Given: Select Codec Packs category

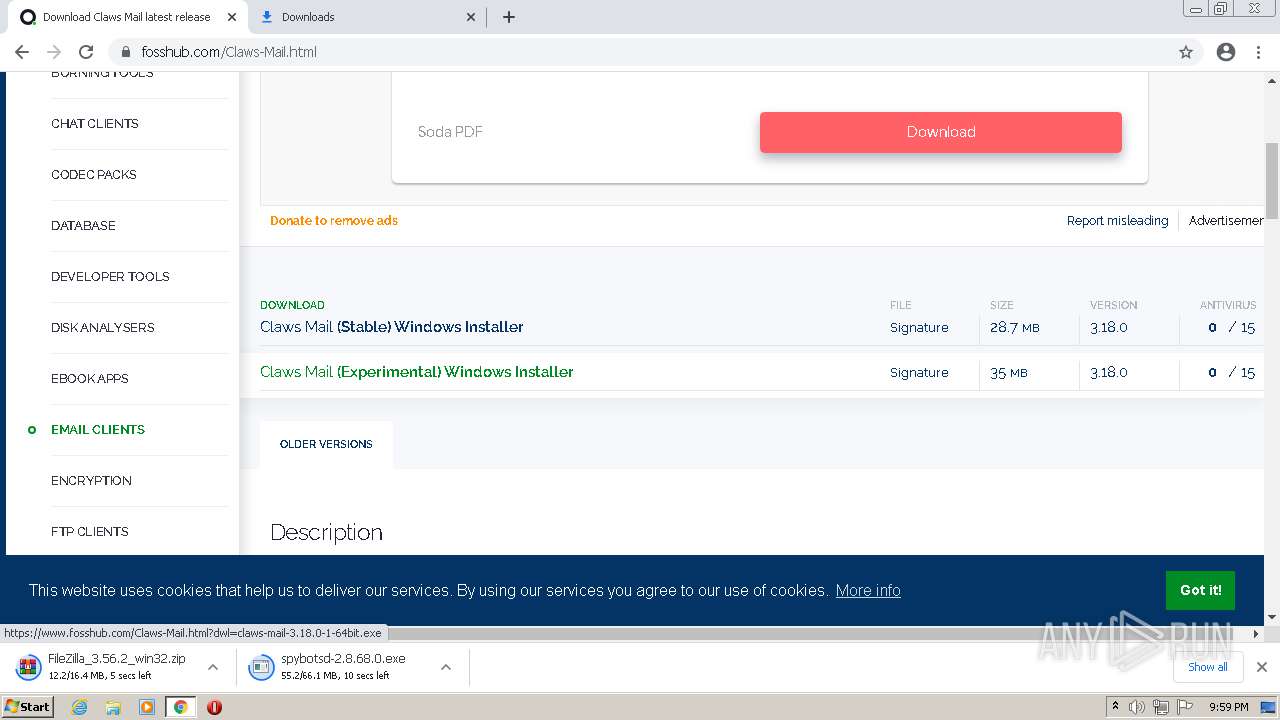Looking at the screenshot, I should click(x=94, y=175).
